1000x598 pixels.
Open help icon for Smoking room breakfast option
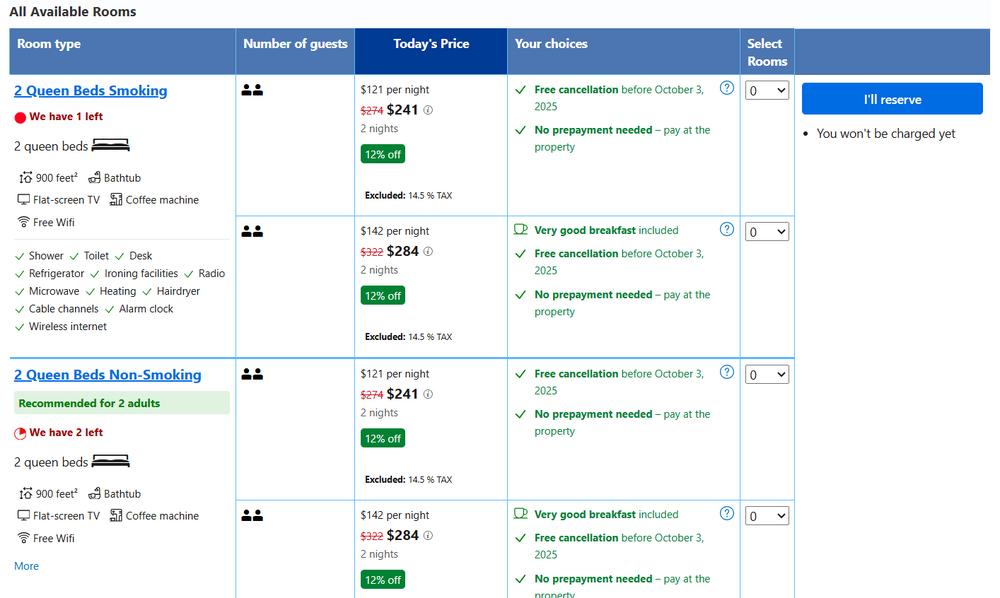coord(727,229)
